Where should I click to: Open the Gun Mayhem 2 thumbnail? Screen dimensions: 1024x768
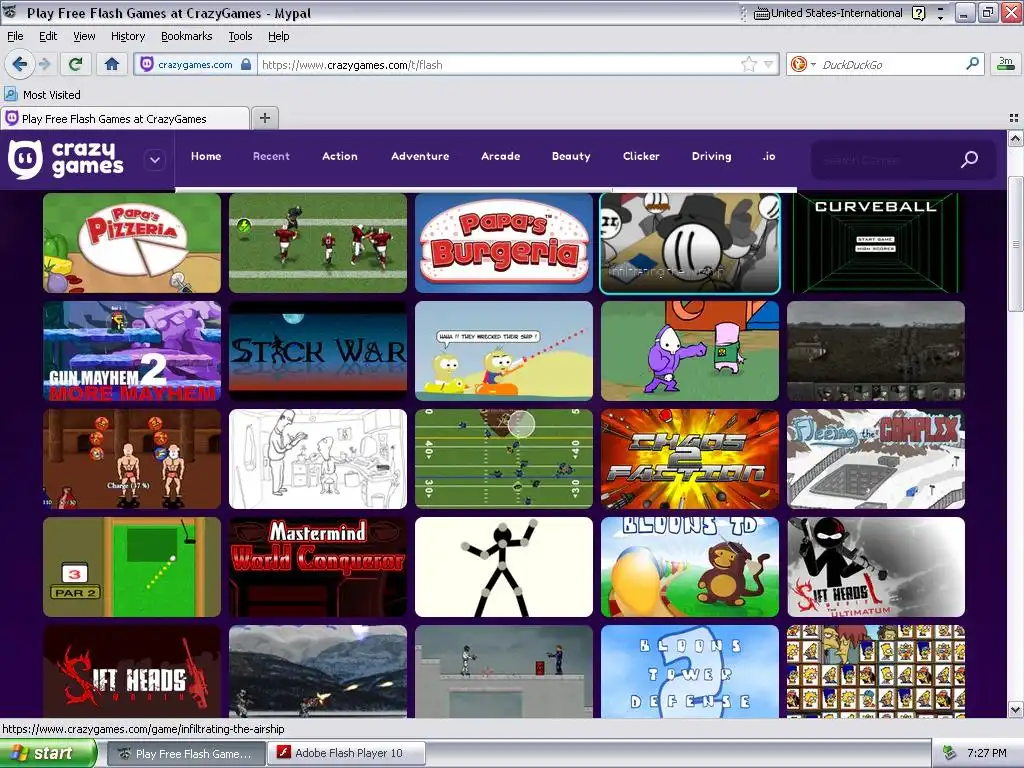click(132, 351)
